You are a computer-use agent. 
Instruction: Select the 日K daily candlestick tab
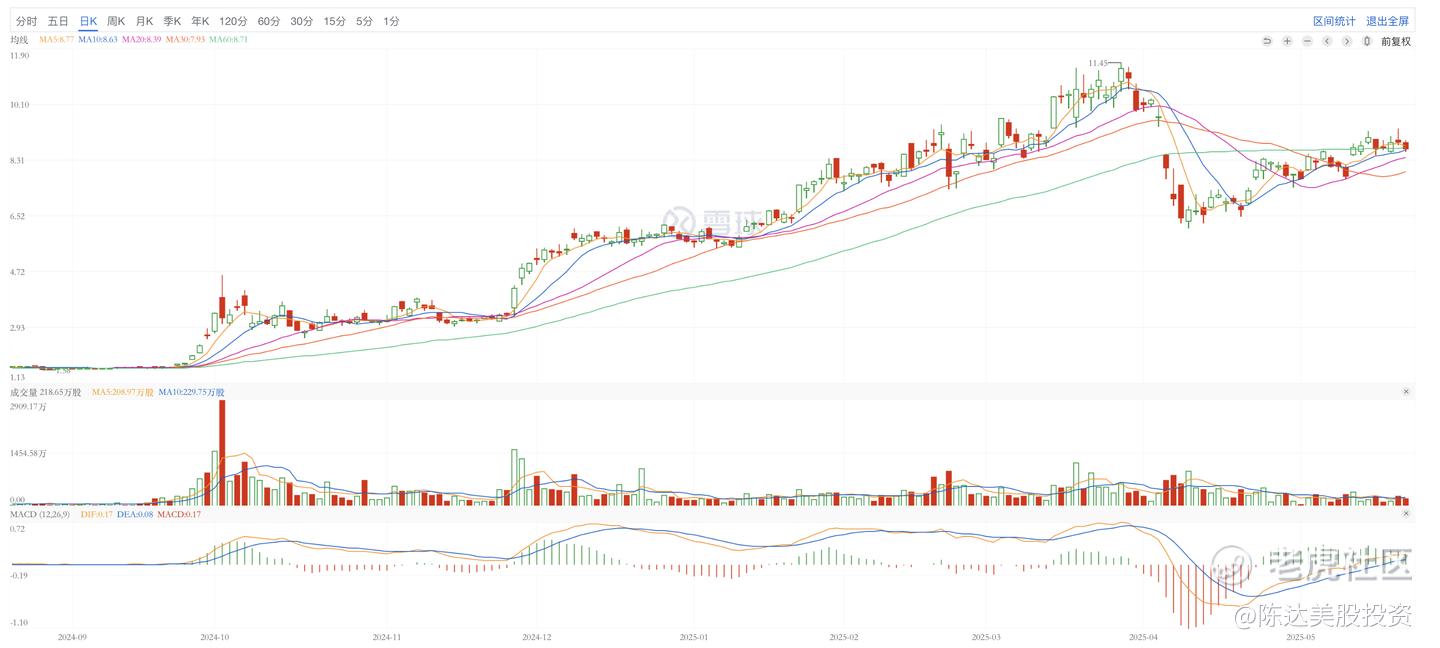88,21
